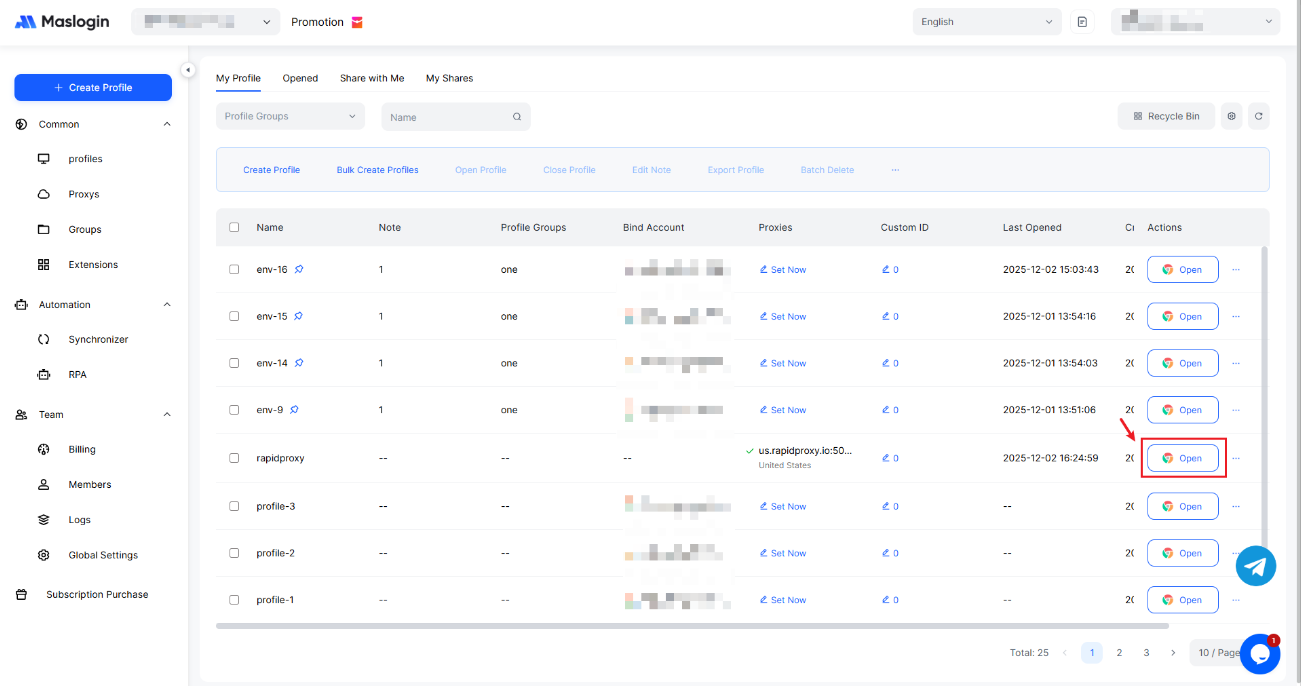Image resolution: width=1301 pixels, height=686 pixels.
Task: Click the pin icon next to env-16
Action: click(x=299, y=269)
